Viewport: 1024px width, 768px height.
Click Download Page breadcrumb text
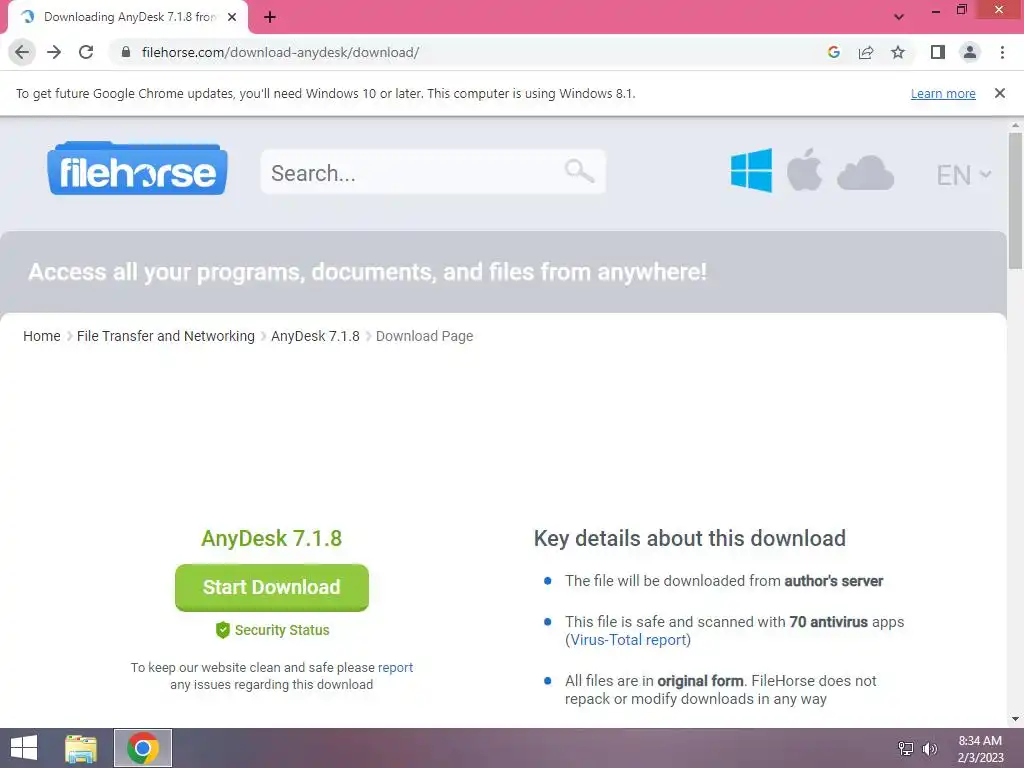coord(424,336)
